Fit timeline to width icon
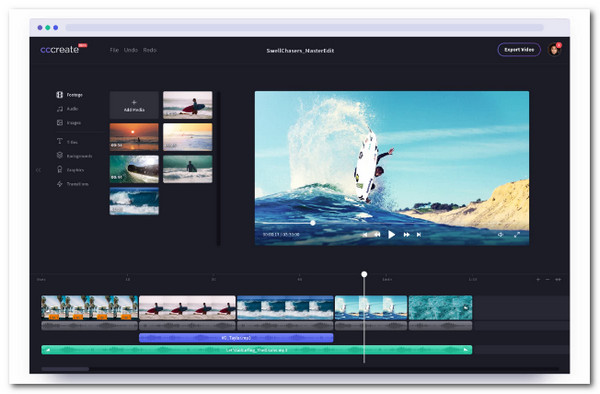This screenshot has height=394, width=600. pyautogui.click(x=558, y=280)
